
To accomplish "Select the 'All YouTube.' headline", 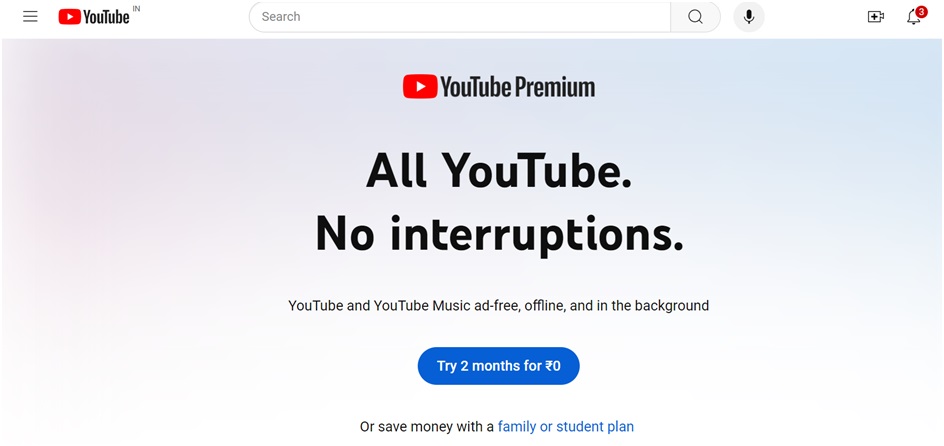I will [x=499, y=170].
